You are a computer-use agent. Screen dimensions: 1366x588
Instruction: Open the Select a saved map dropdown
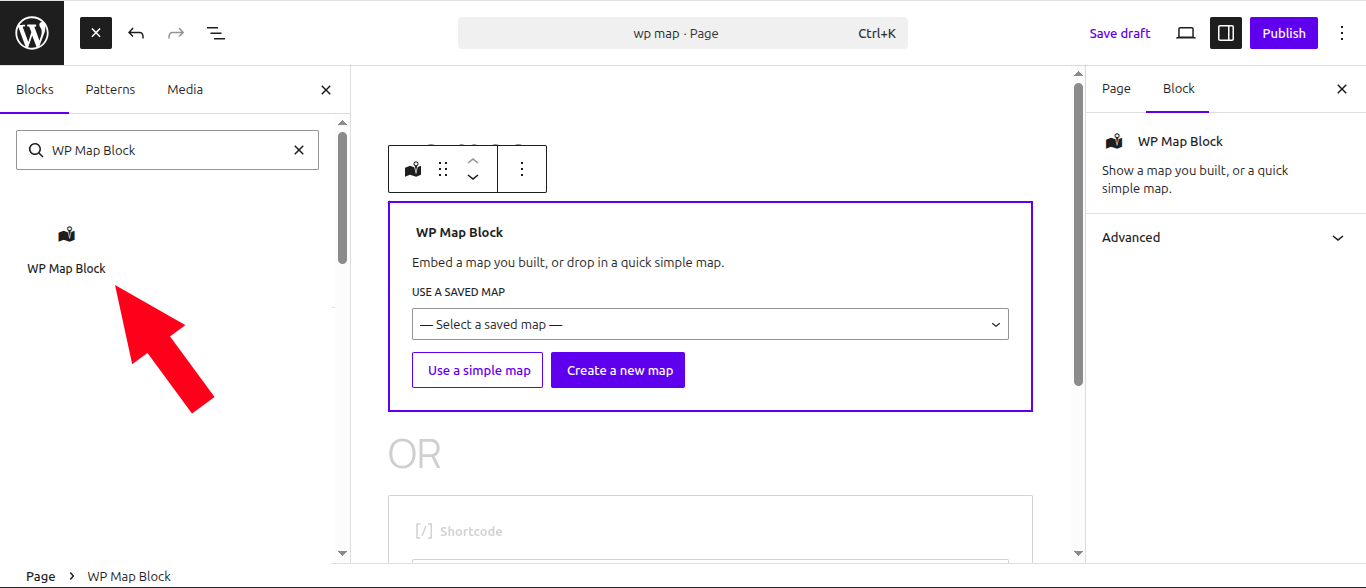tap(710, 324)
